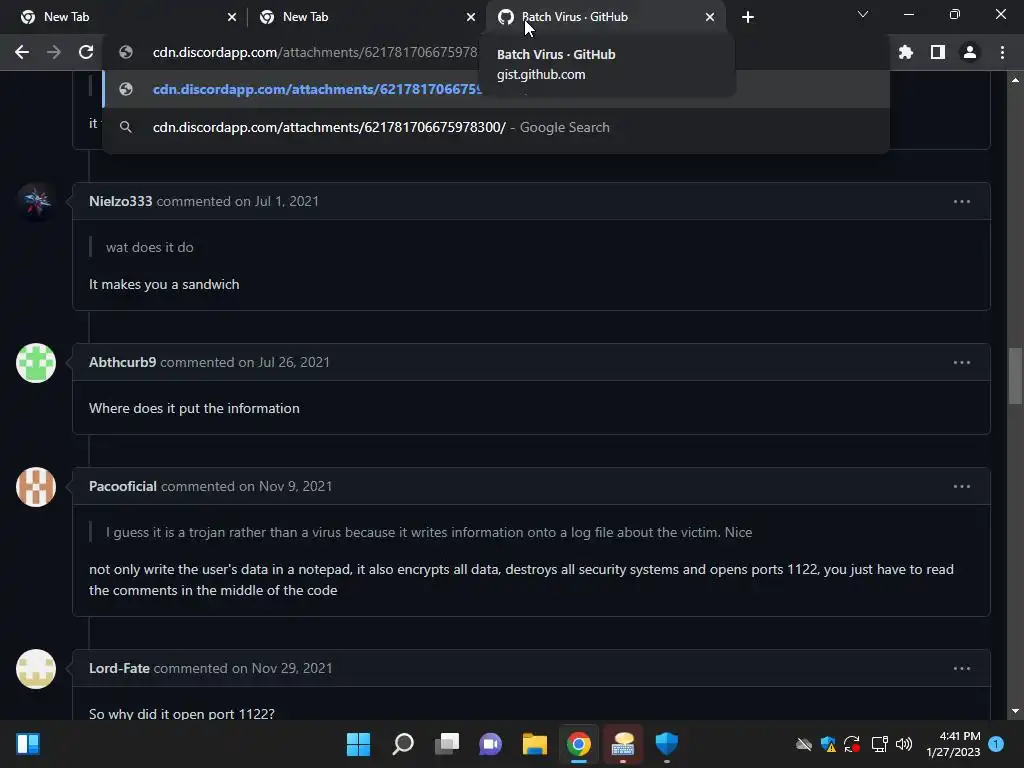Click text 'It makes you a sandwich'
Image resolution: width=1024 pixels, height=768 pixels.
click(164, 285)
